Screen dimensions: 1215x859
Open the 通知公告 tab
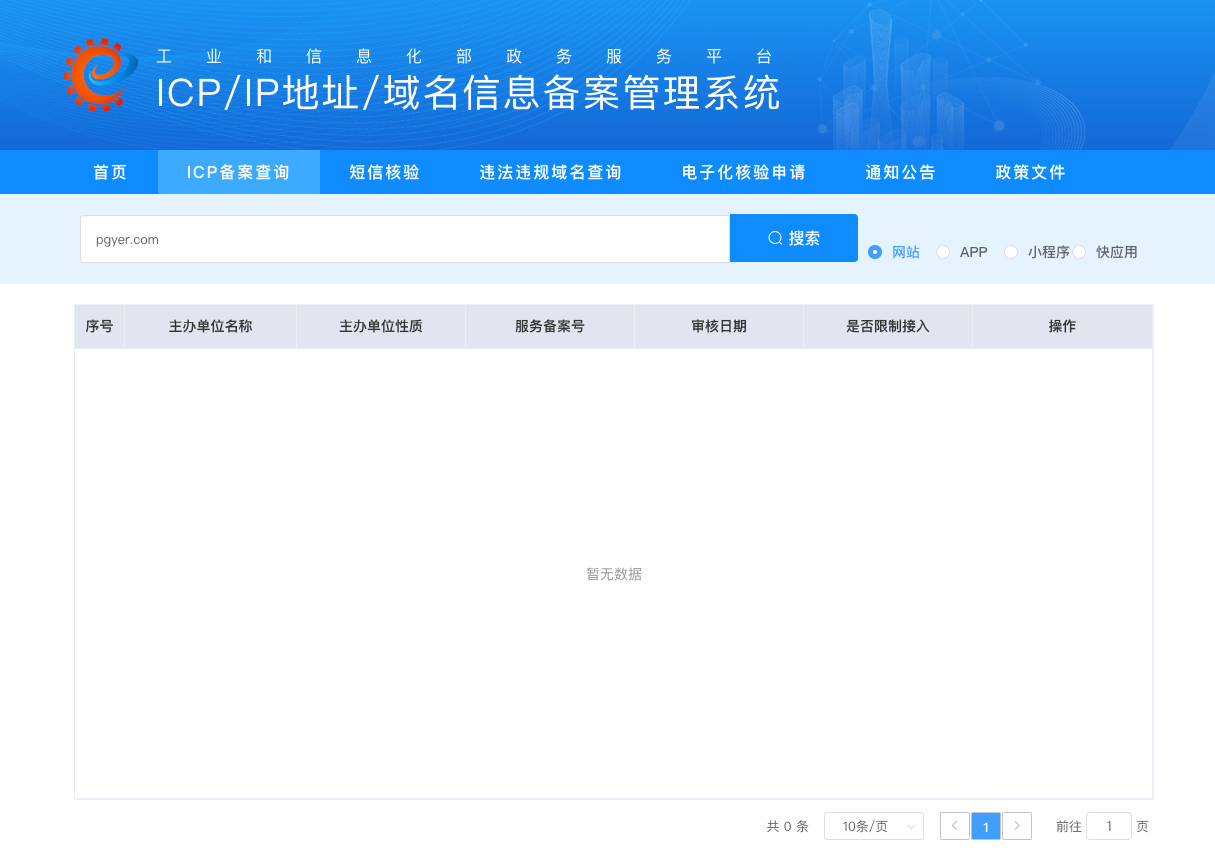click(900, 172)
